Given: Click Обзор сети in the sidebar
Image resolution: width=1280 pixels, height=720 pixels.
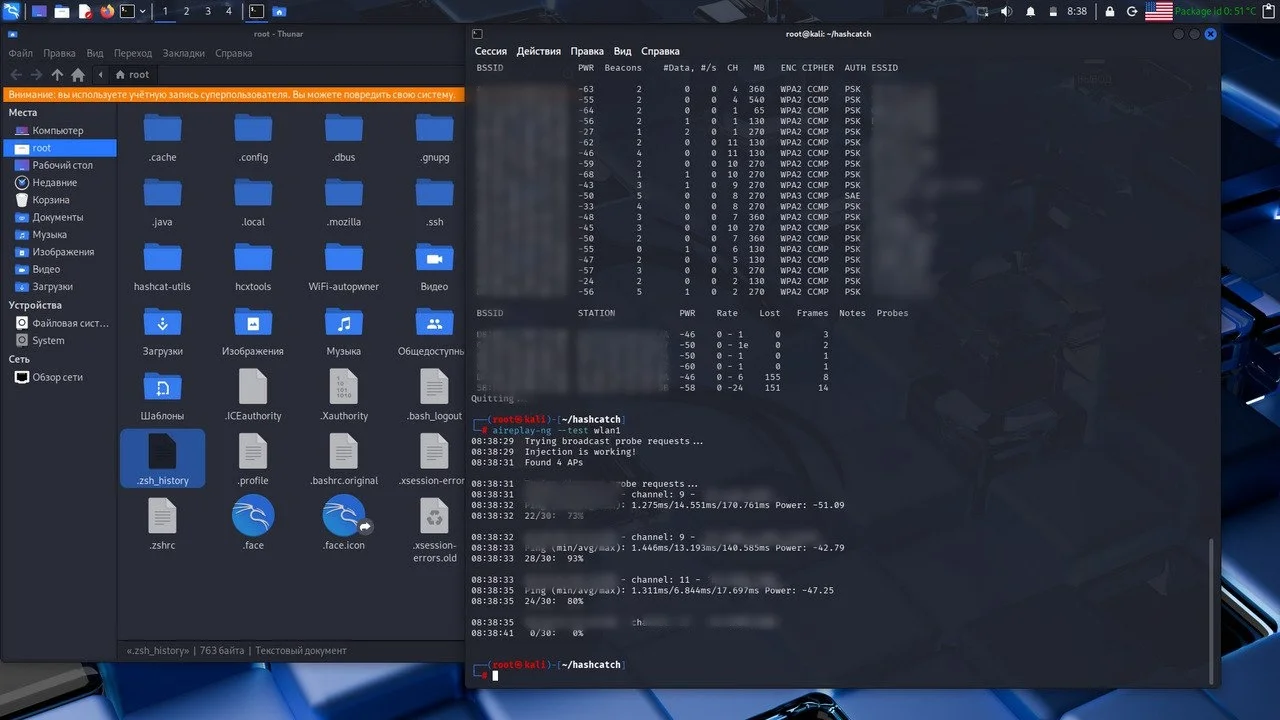Looking at the screenshot, I should tap(57, 377).
